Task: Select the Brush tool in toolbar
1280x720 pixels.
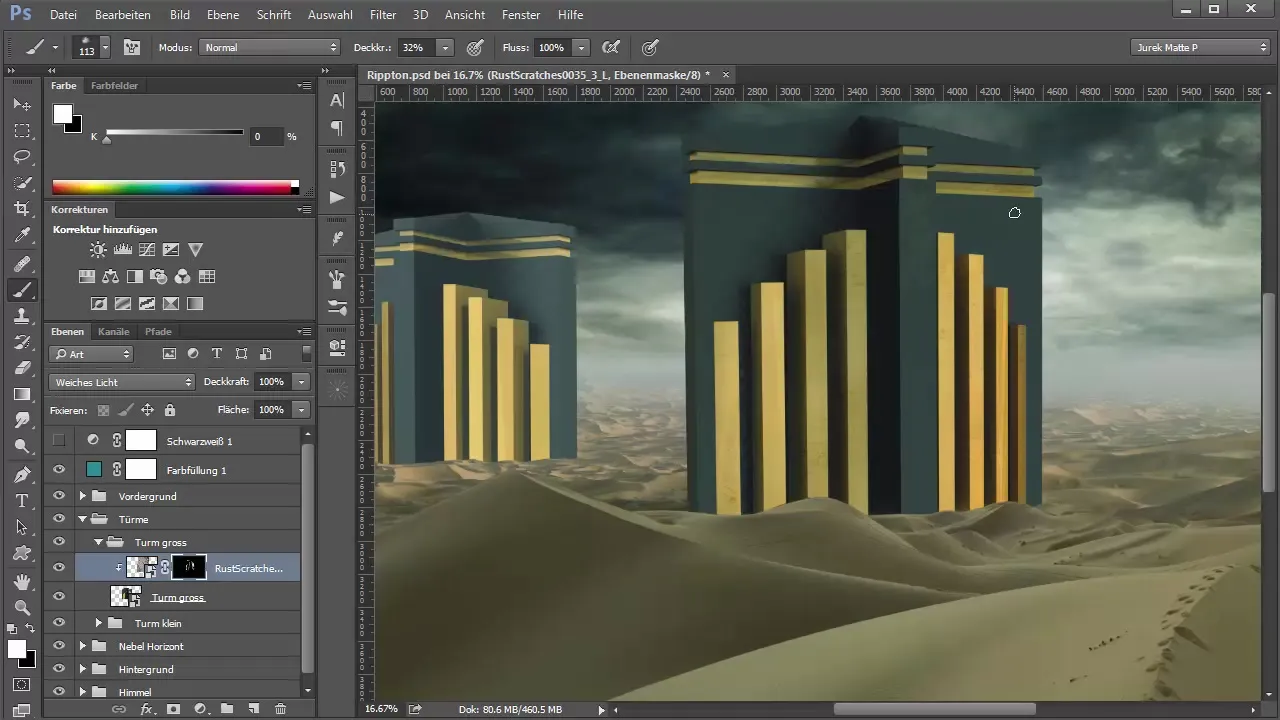Action: [22, 290]
